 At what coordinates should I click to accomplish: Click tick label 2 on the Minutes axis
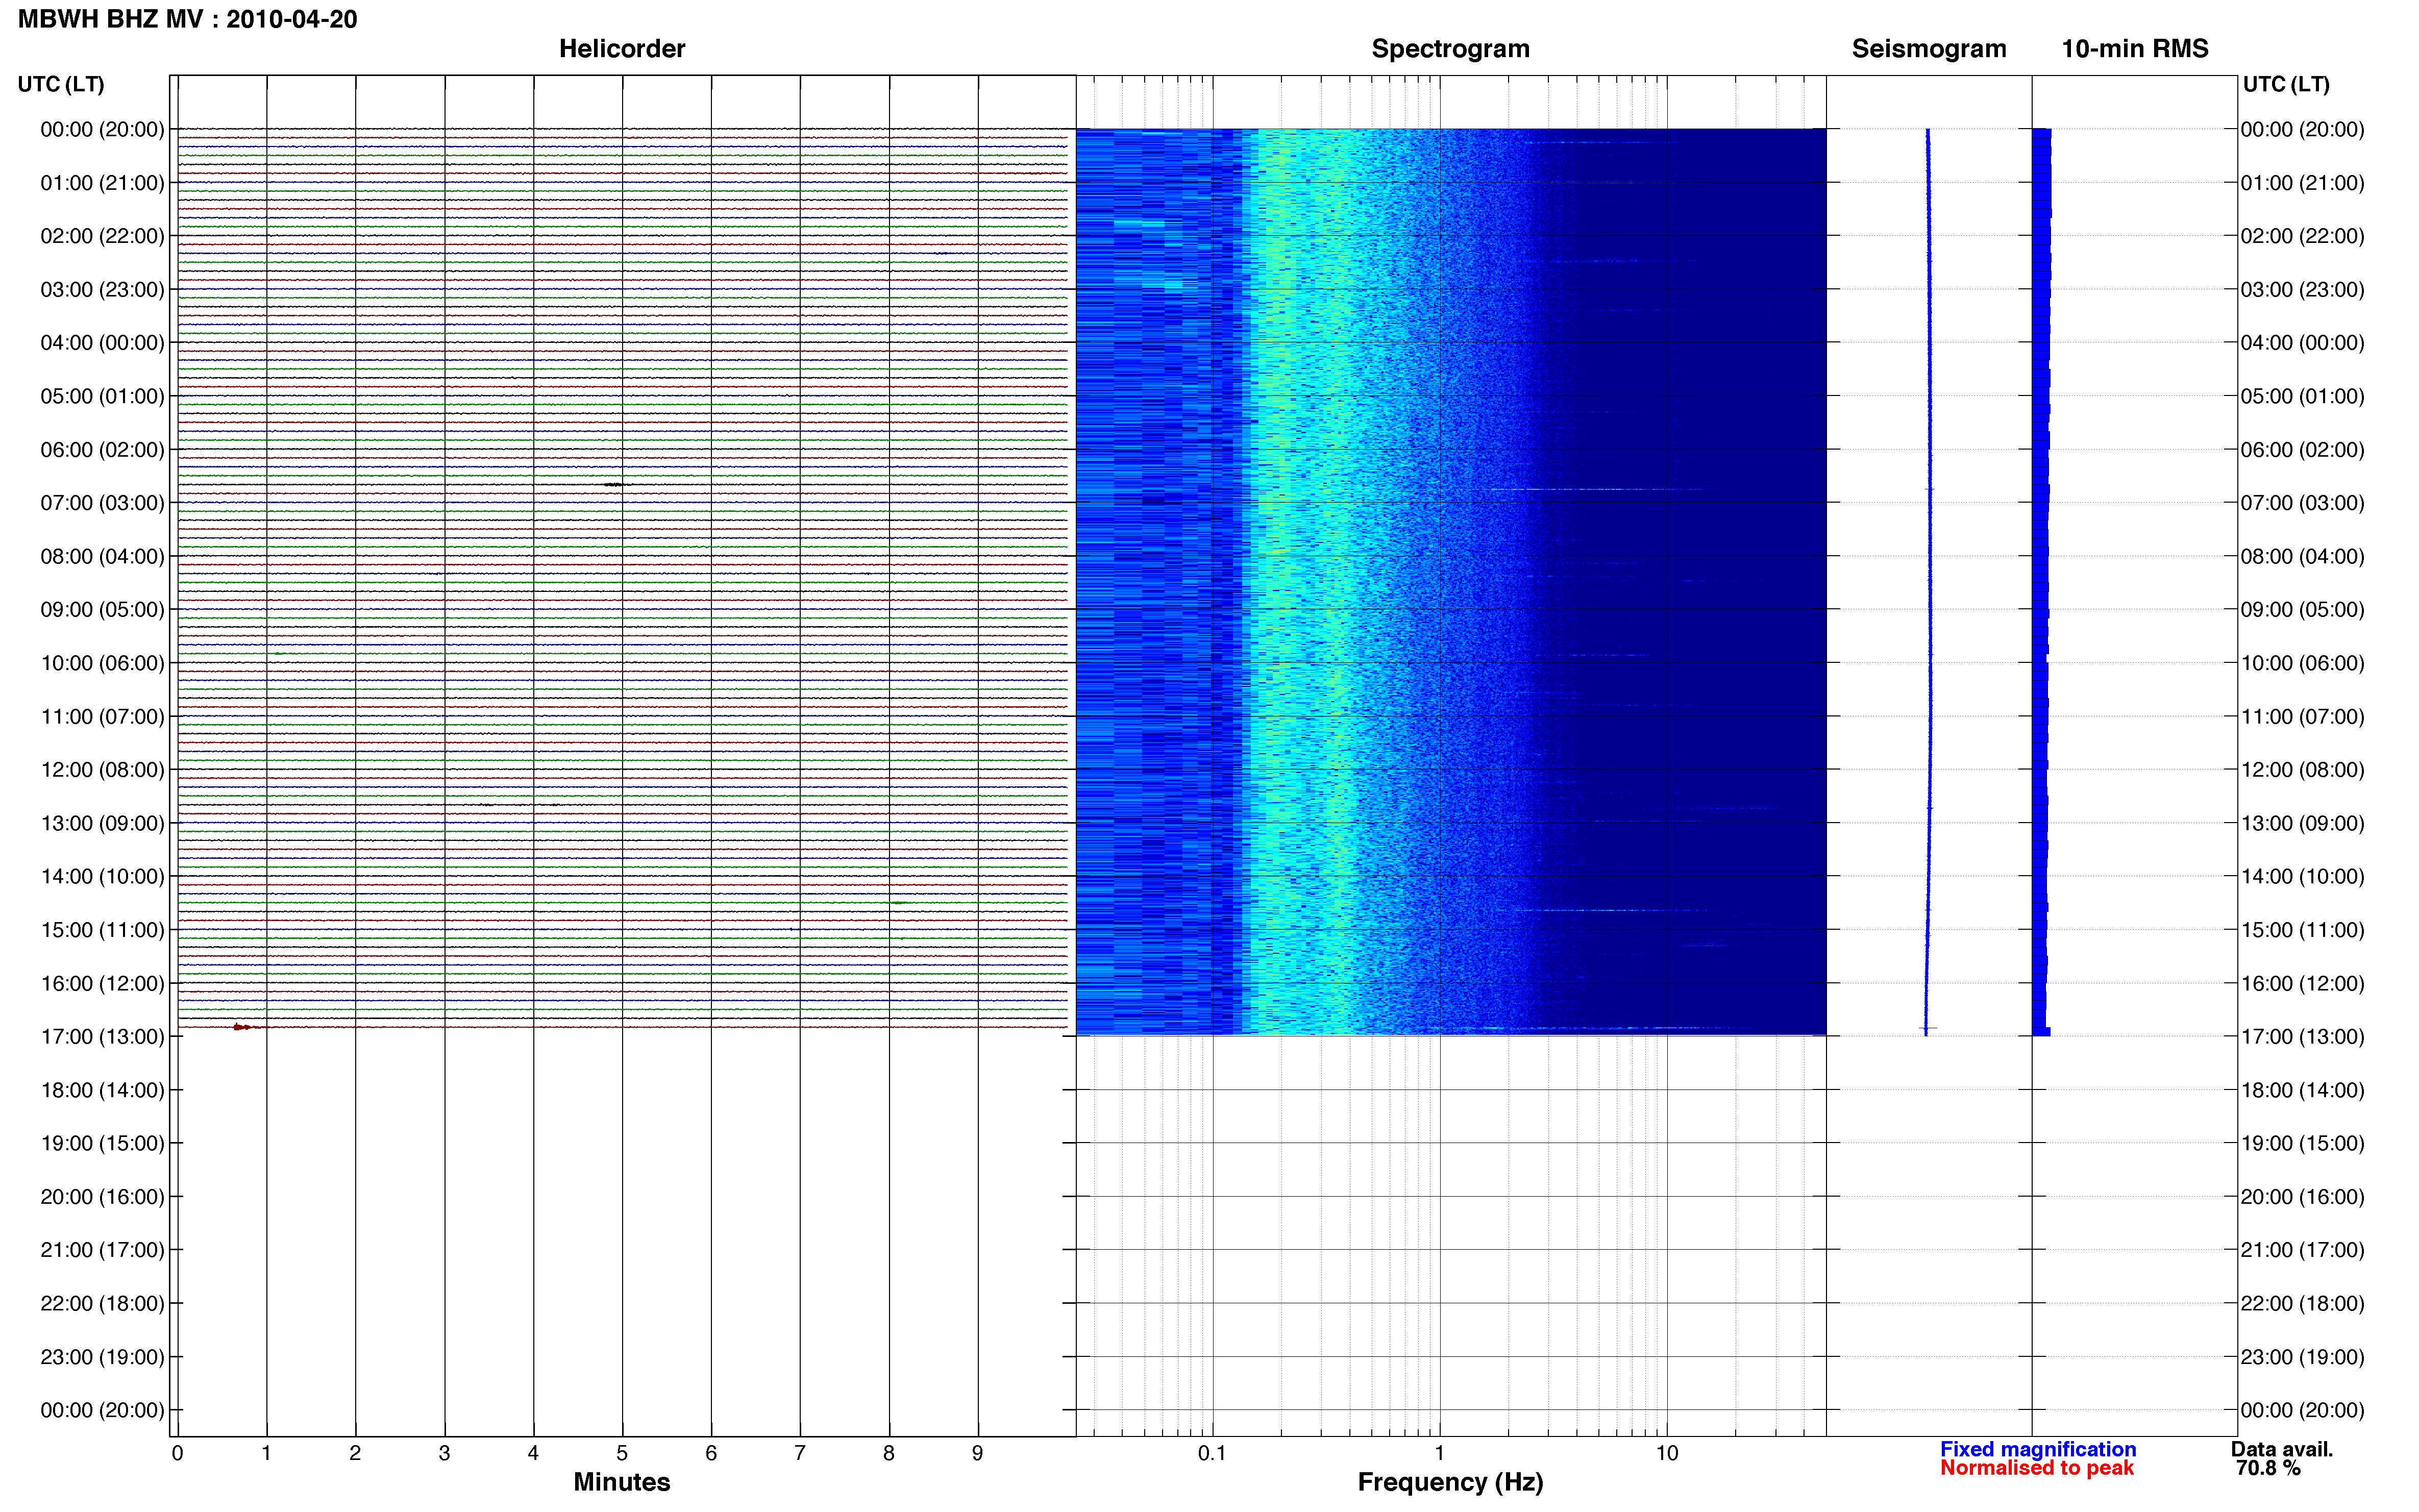tap(355, 1453)
